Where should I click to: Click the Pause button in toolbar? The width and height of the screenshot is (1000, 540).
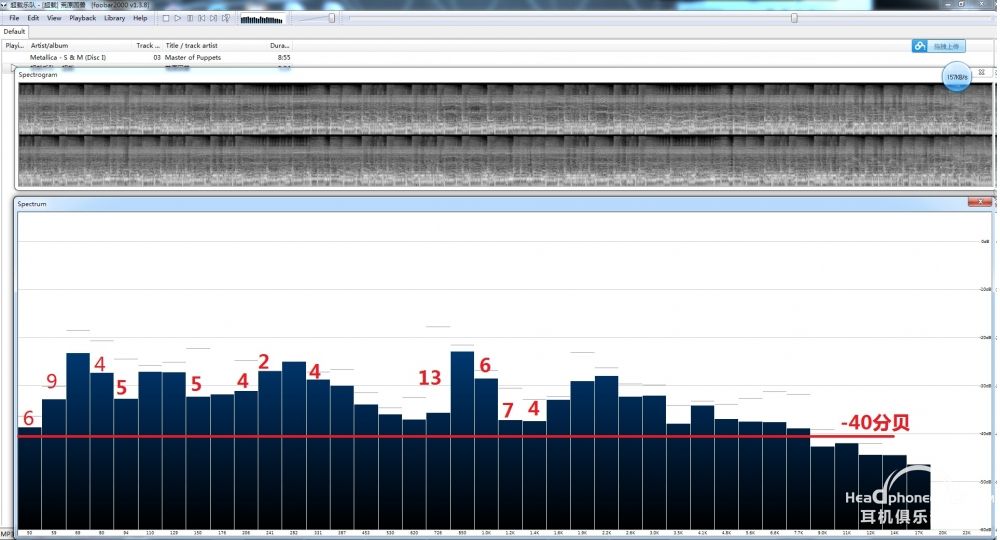[190, 18]
